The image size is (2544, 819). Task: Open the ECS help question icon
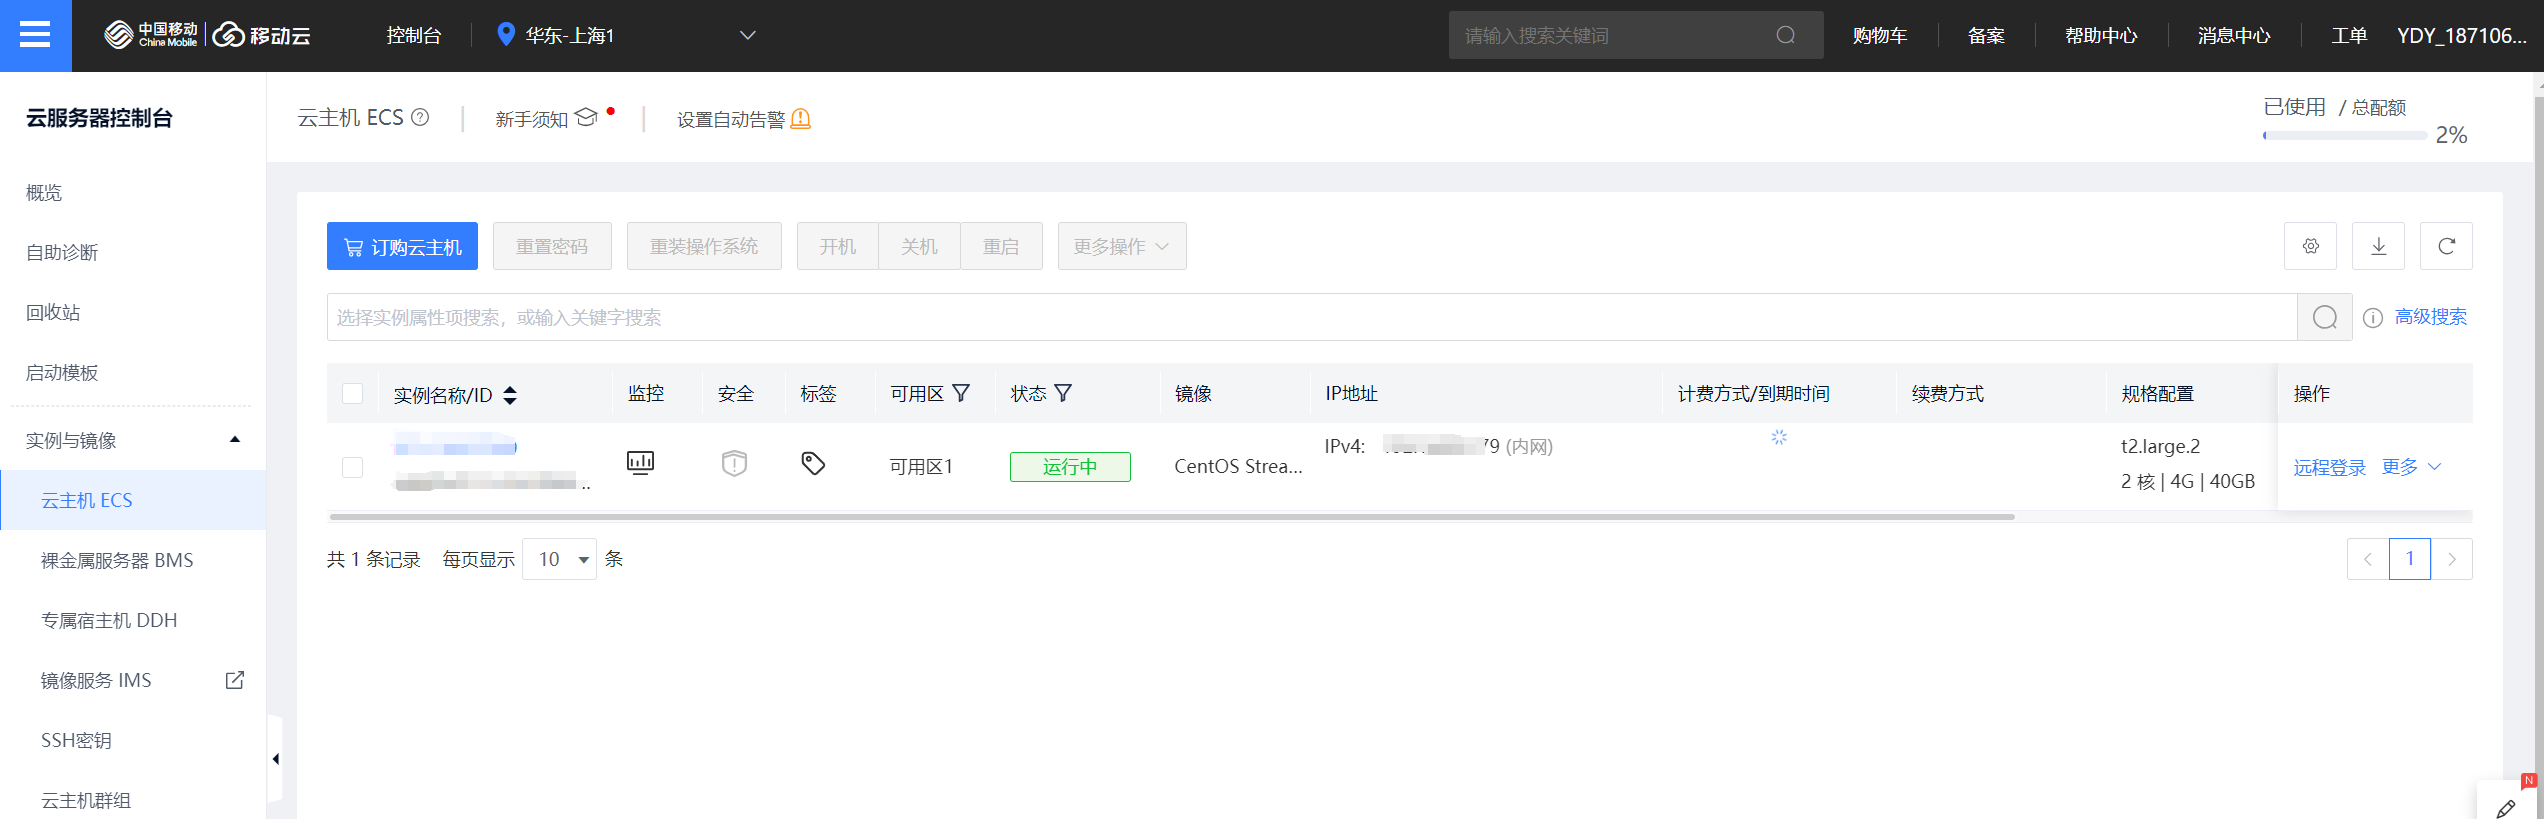click(x=421, y=117)
